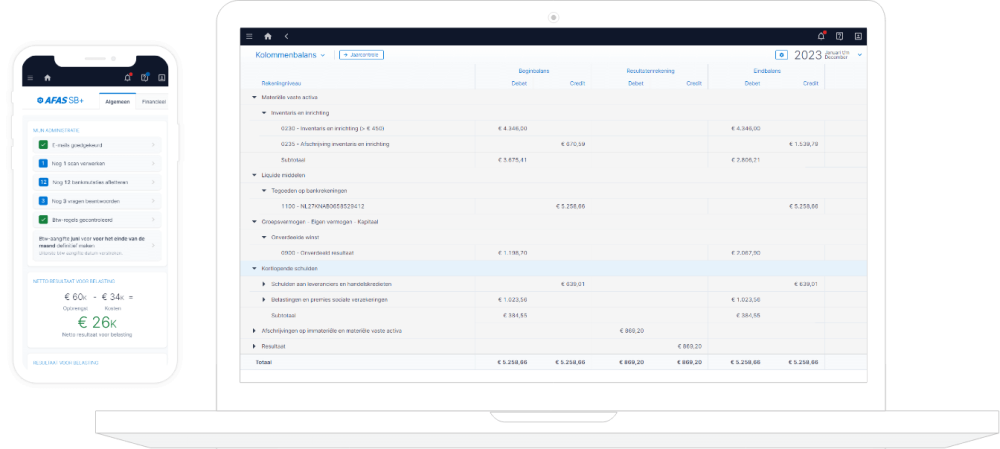Switch to the Financieel tab on the phone
This screenshot has height=449, width=1000.
tap(153, 101)
